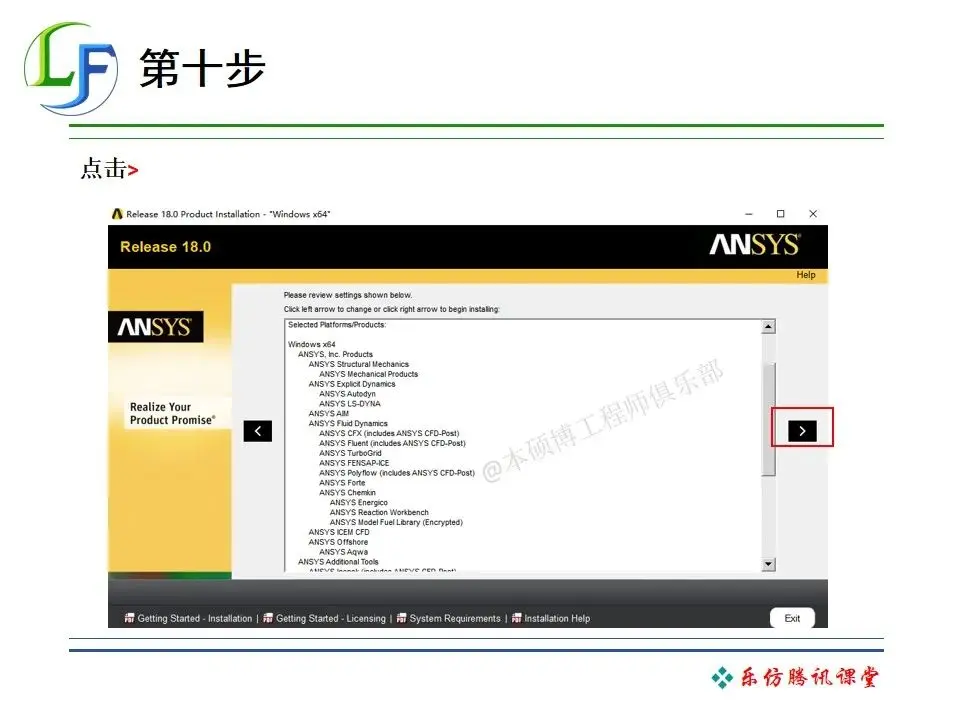Select 'ANSYS Structural Mechanics' row
This screenshot has width=960, height=720.
(359, 364)
